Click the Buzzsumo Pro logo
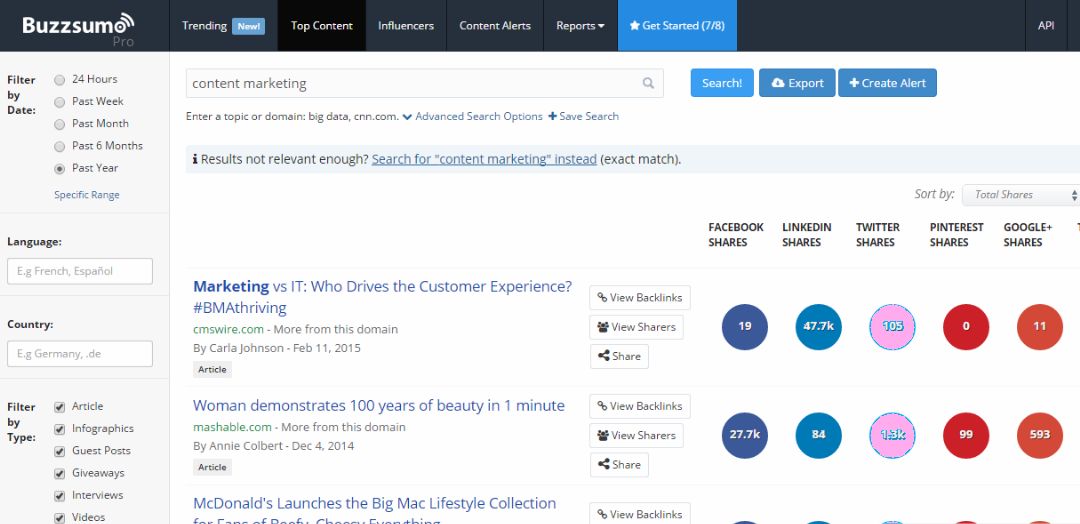1080x524 pixels. [x=78, y=30]
